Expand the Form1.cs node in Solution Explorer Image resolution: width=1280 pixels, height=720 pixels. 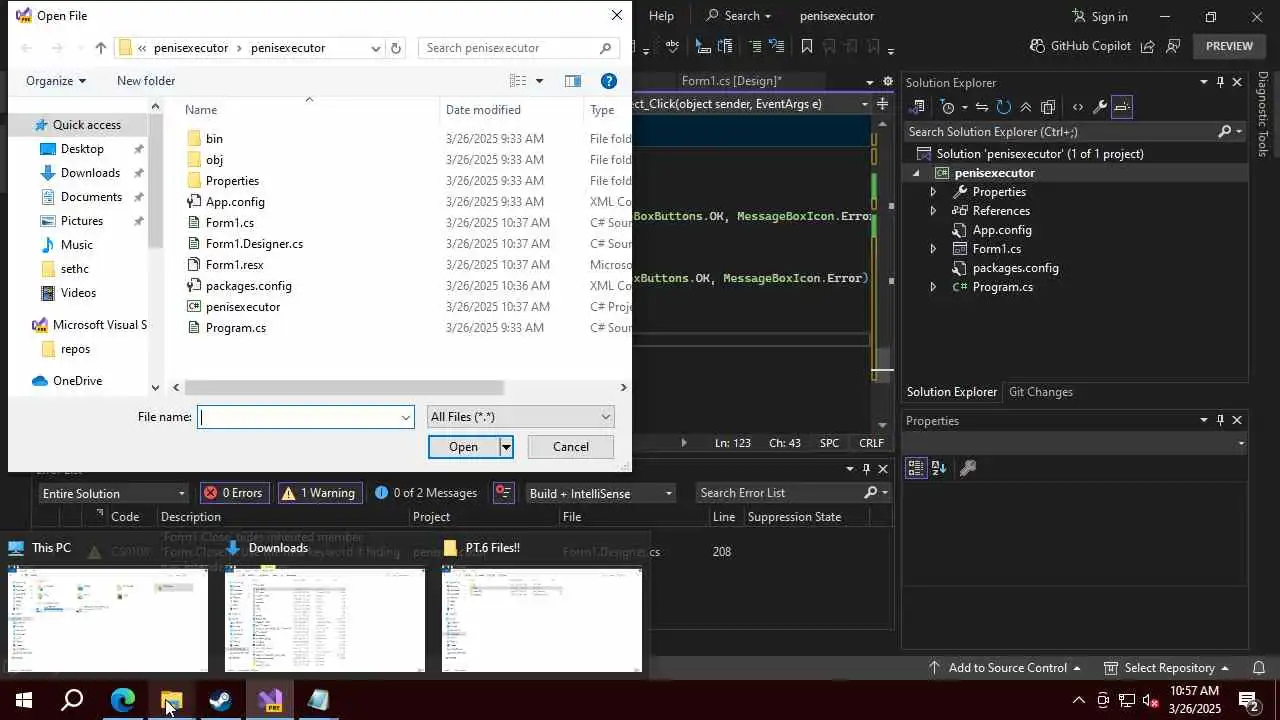coord(933,249)
